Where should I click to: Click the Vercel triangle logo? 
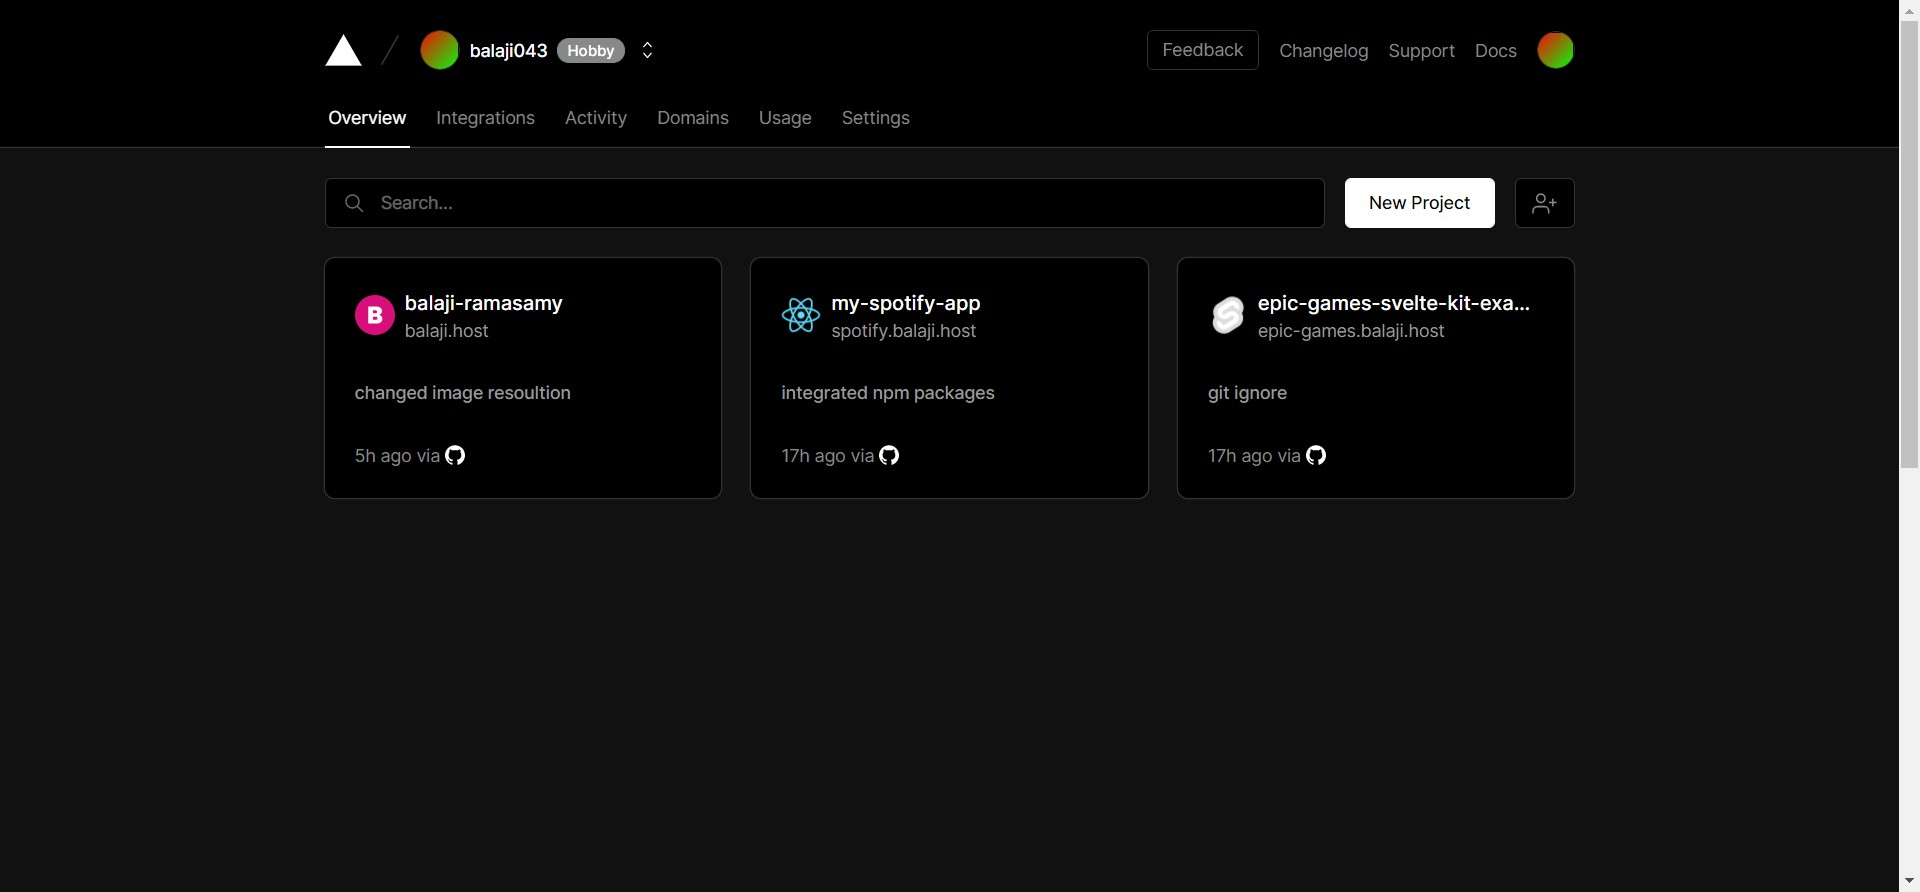pyautogui.click(x=343, y=50)
